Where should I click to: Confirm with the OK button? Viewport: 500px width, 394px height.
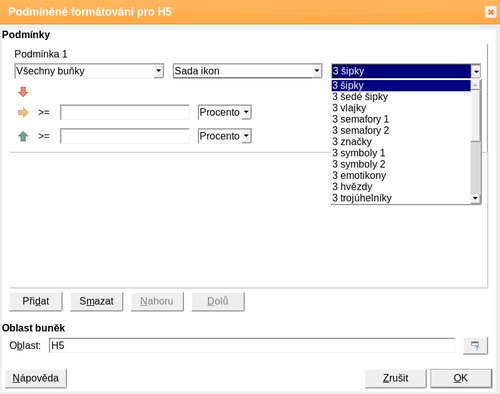coord(461,378)
